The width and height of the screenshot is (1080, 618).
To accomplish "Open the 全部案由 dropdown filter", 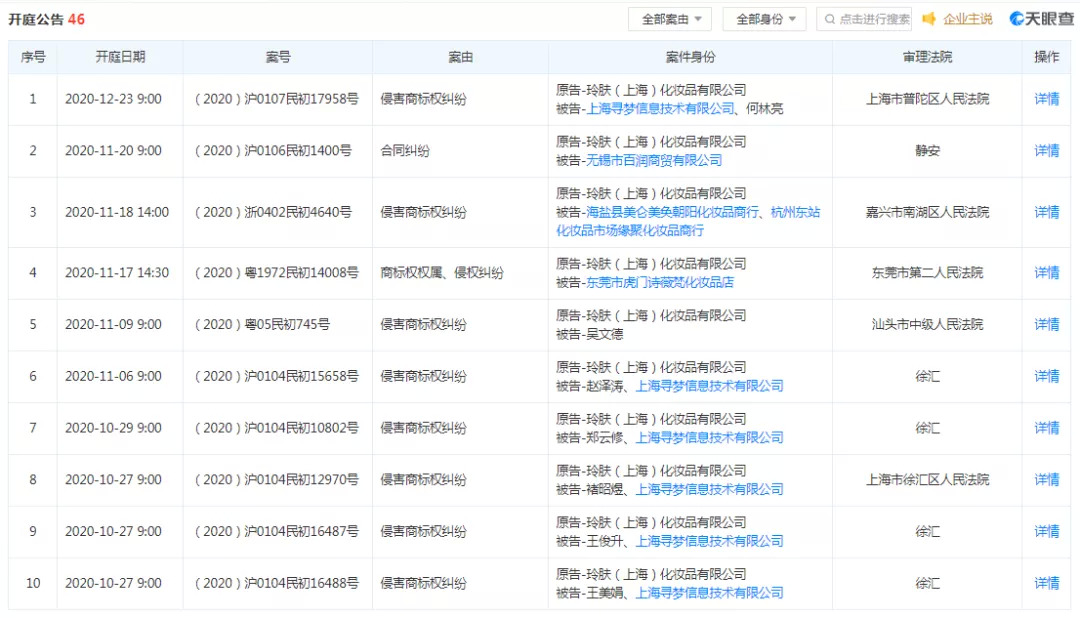I will (669, 19).
